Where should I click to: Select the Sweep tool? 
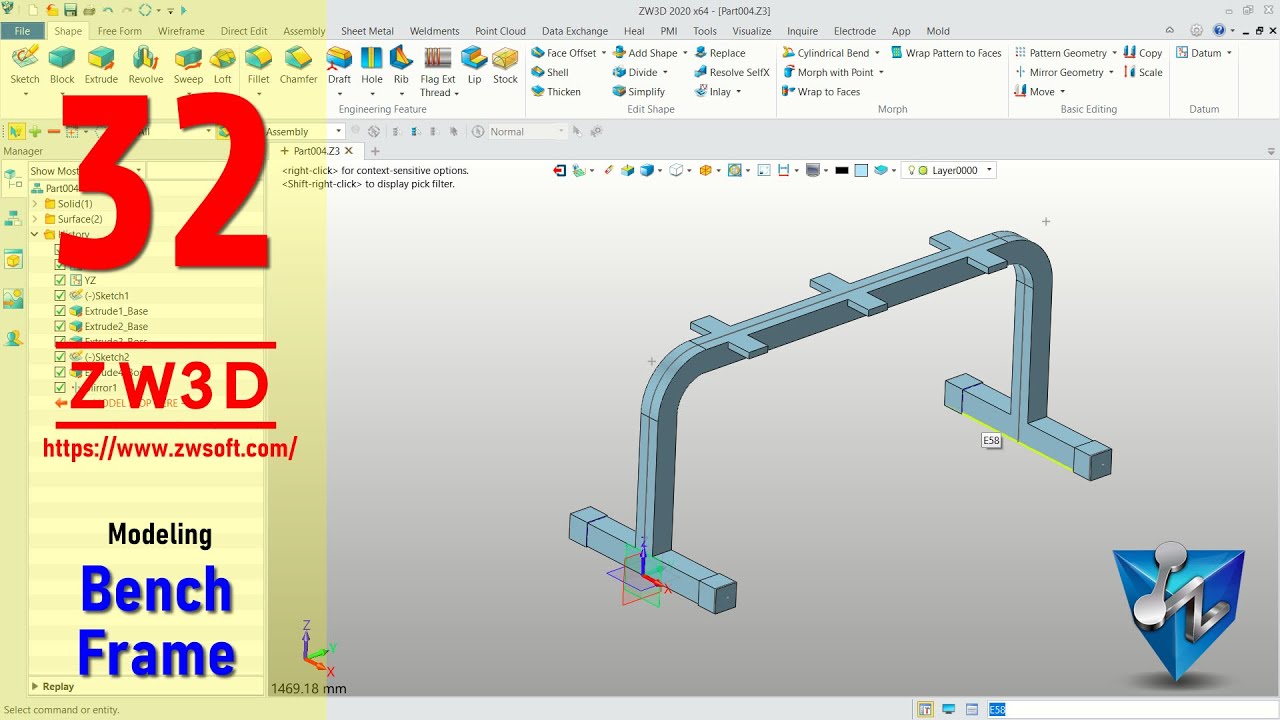coord(188,64)
